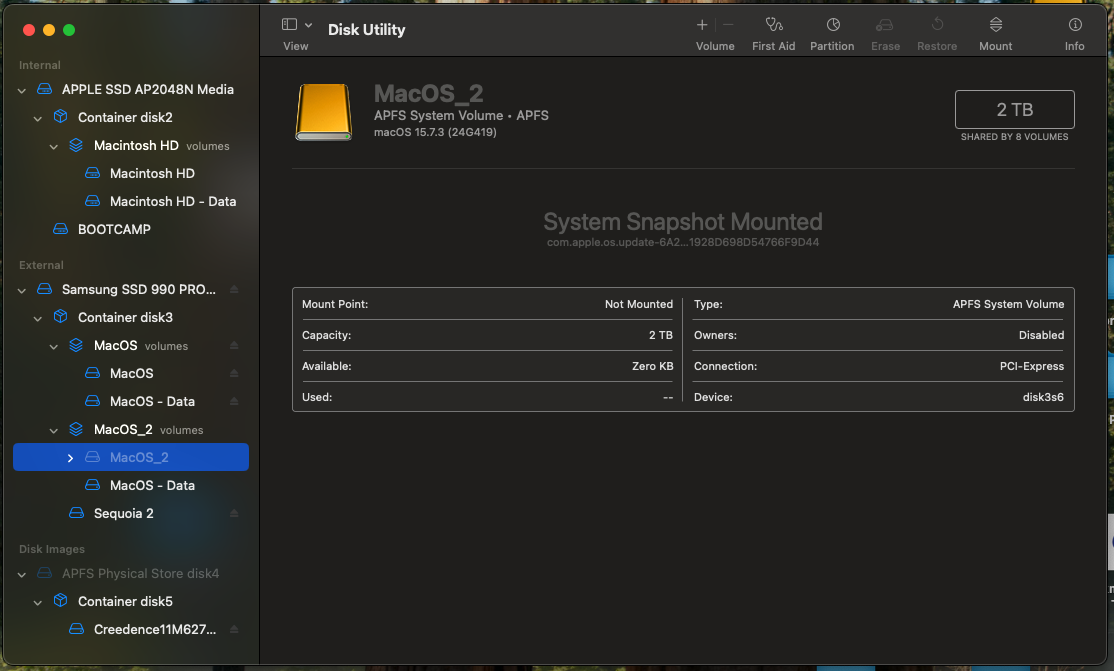The height and width of the screenshot is (671, 1114).
Task: Click the Mount icon in the toolbar
Action: point(995,31)
